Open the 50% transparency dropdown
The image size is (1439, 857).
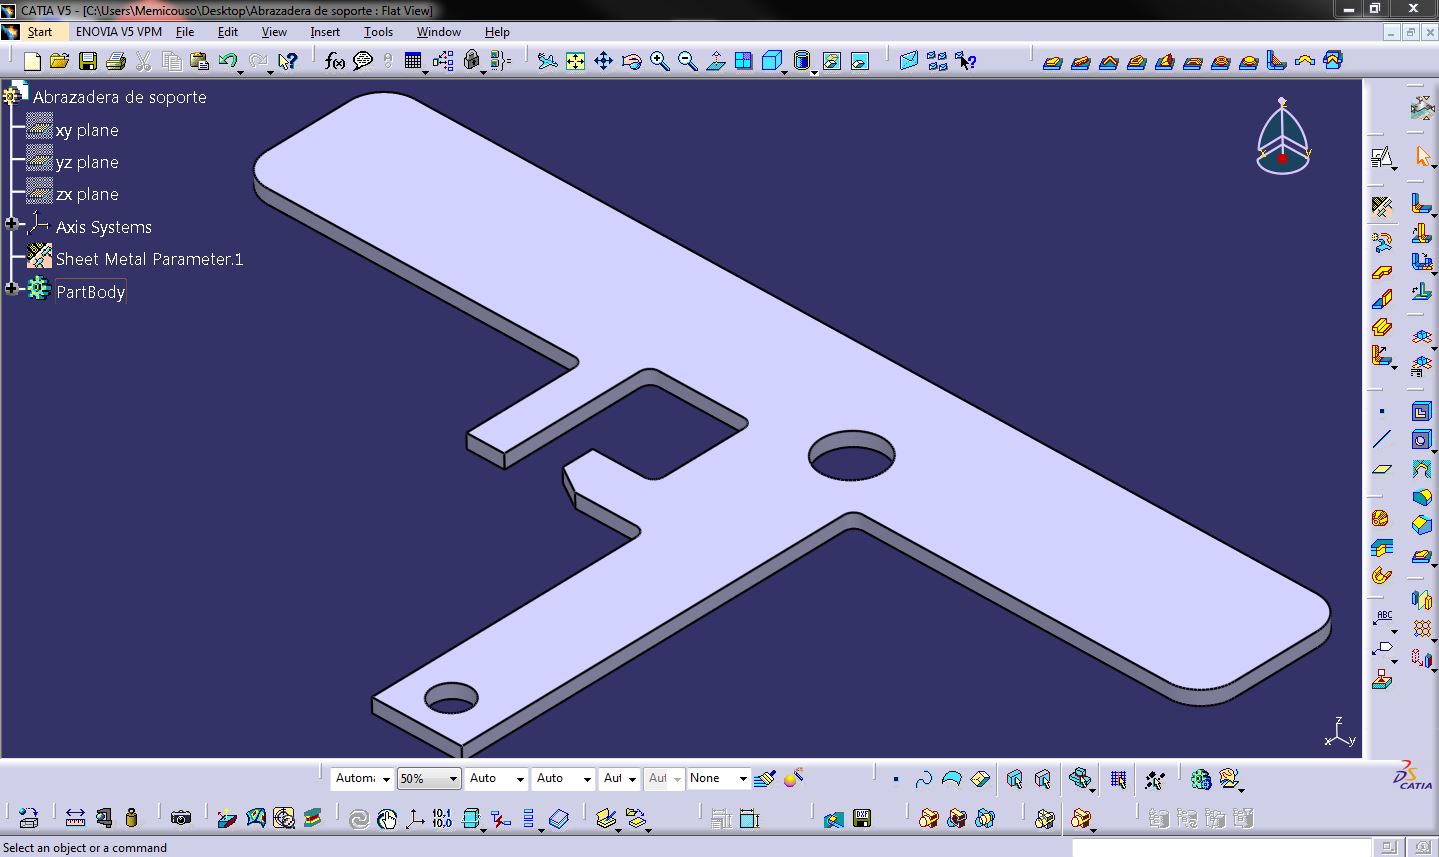pyautogui.click(x=453, y=779)
